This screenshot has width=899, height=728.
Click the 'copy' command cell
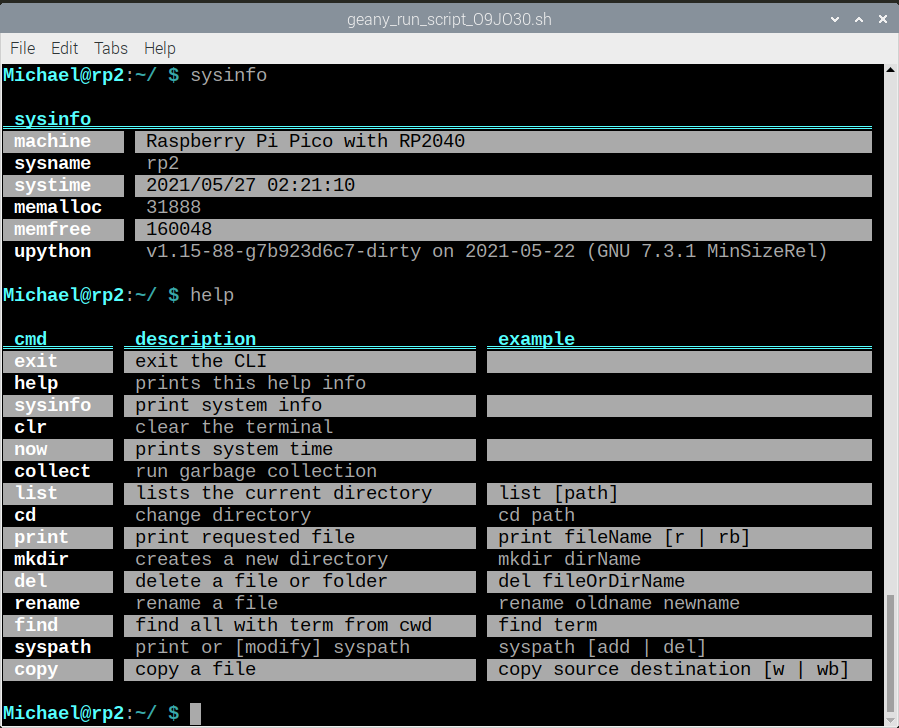coord(36,670)
